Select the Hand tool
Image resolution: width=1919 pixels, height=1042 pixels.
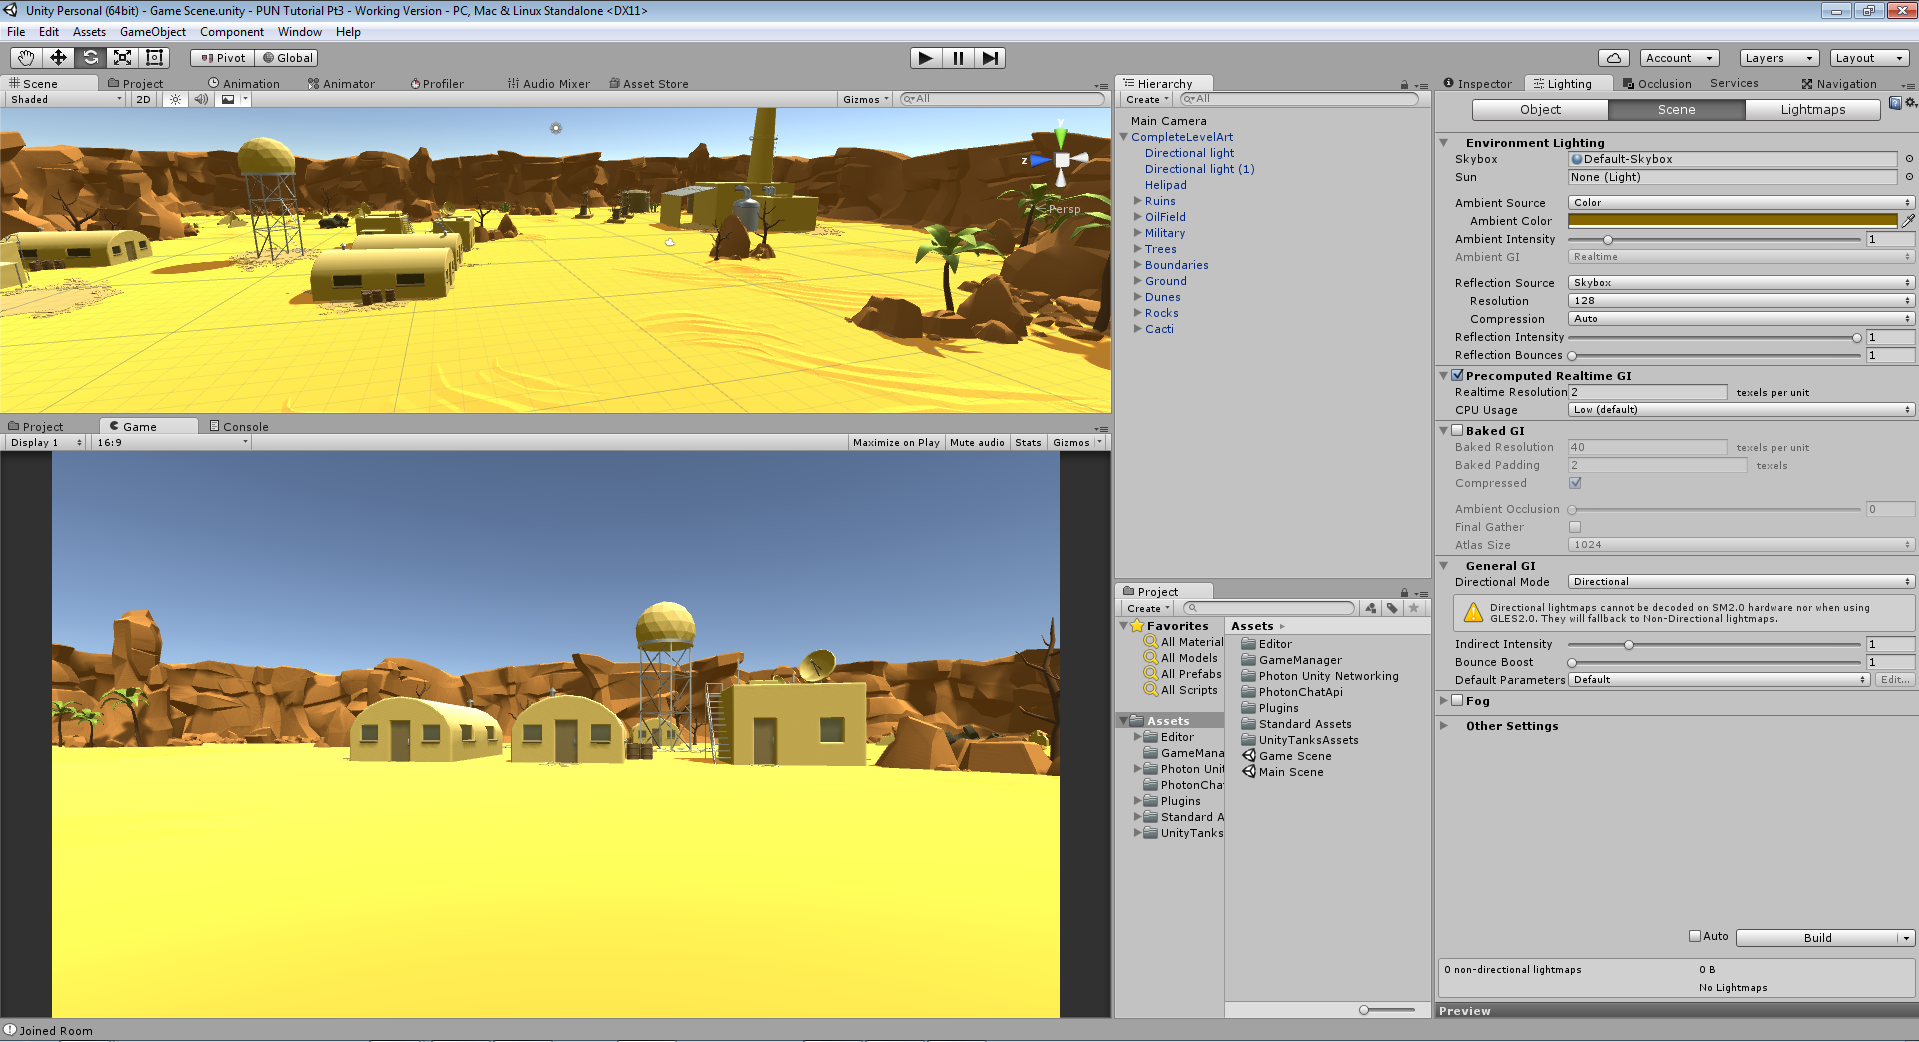tap(26, 58)
